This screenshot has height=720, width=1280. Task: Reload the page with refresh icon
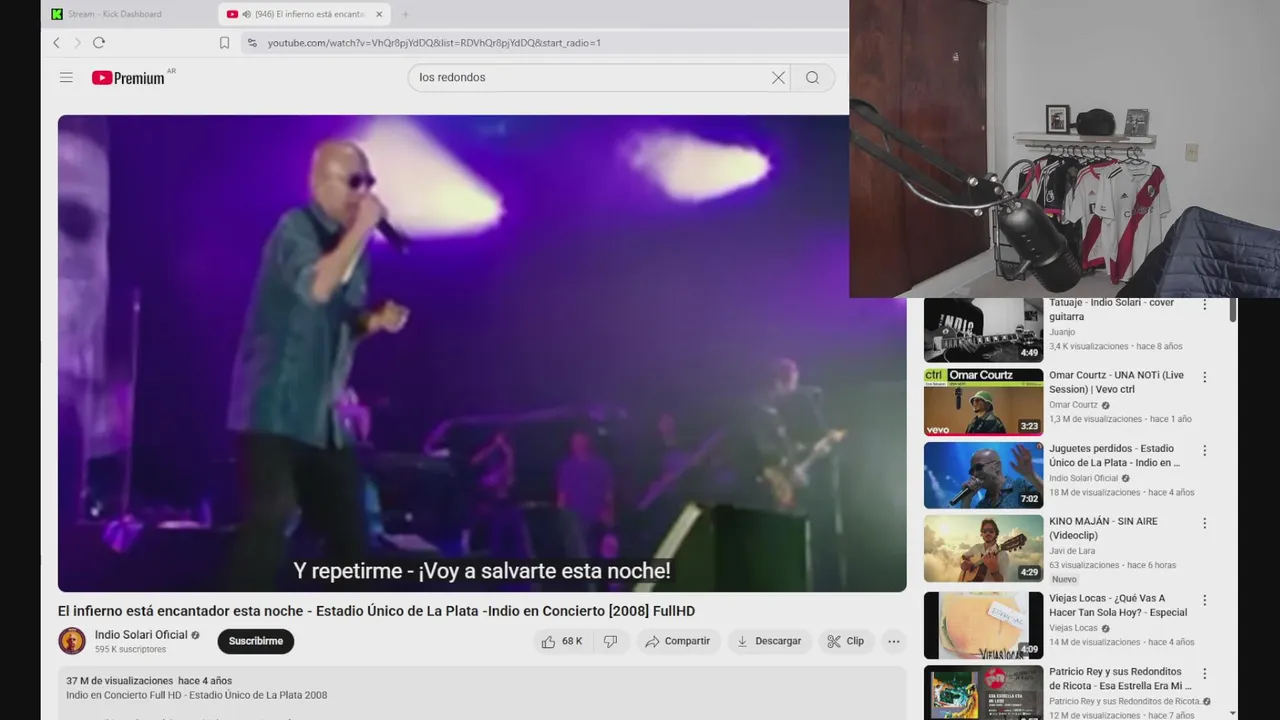(x=99, y=43)
